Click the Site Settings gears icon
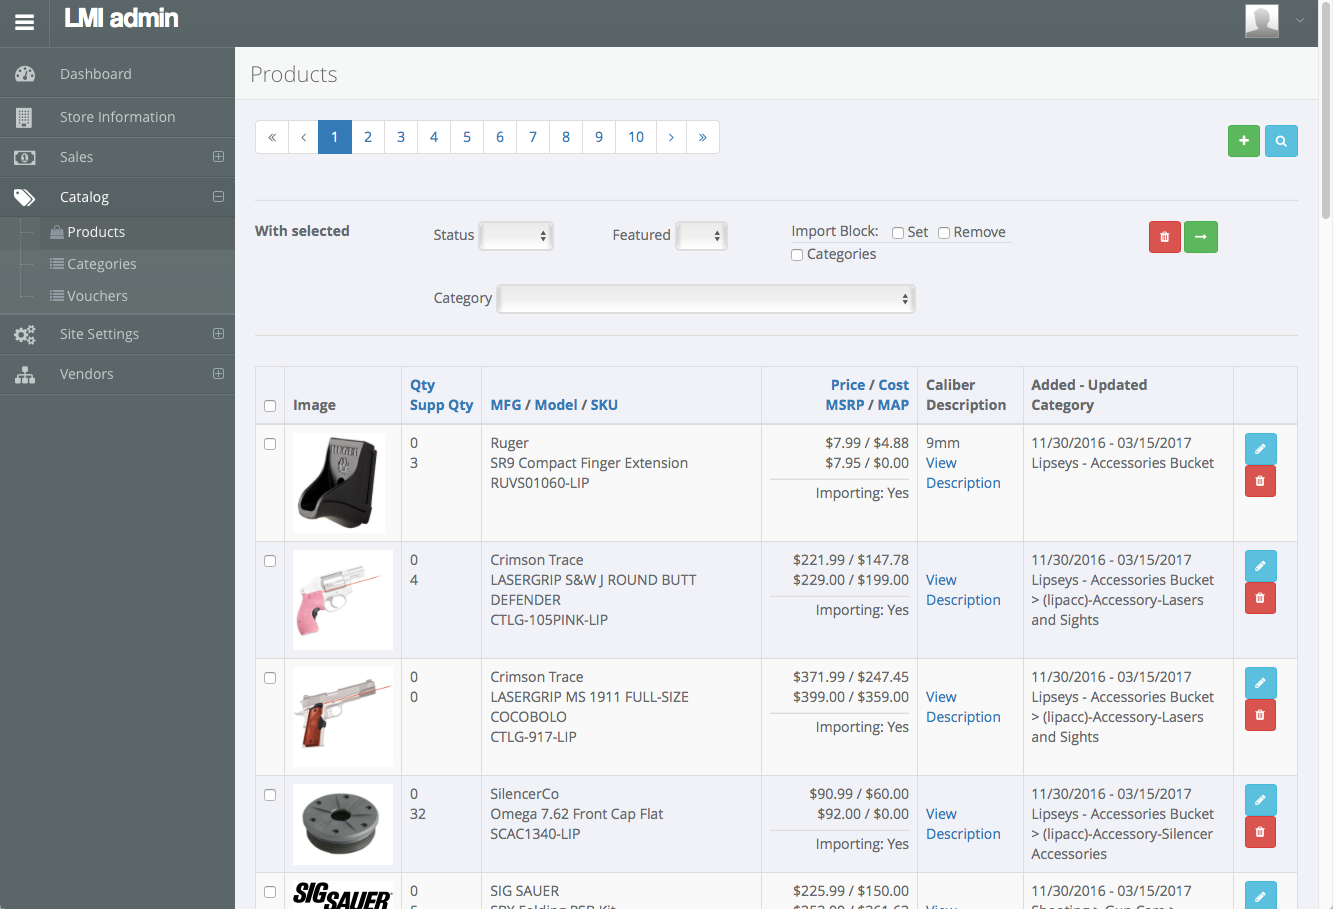The height and width of the screenshot is (909, 1333). coord(25,334)
